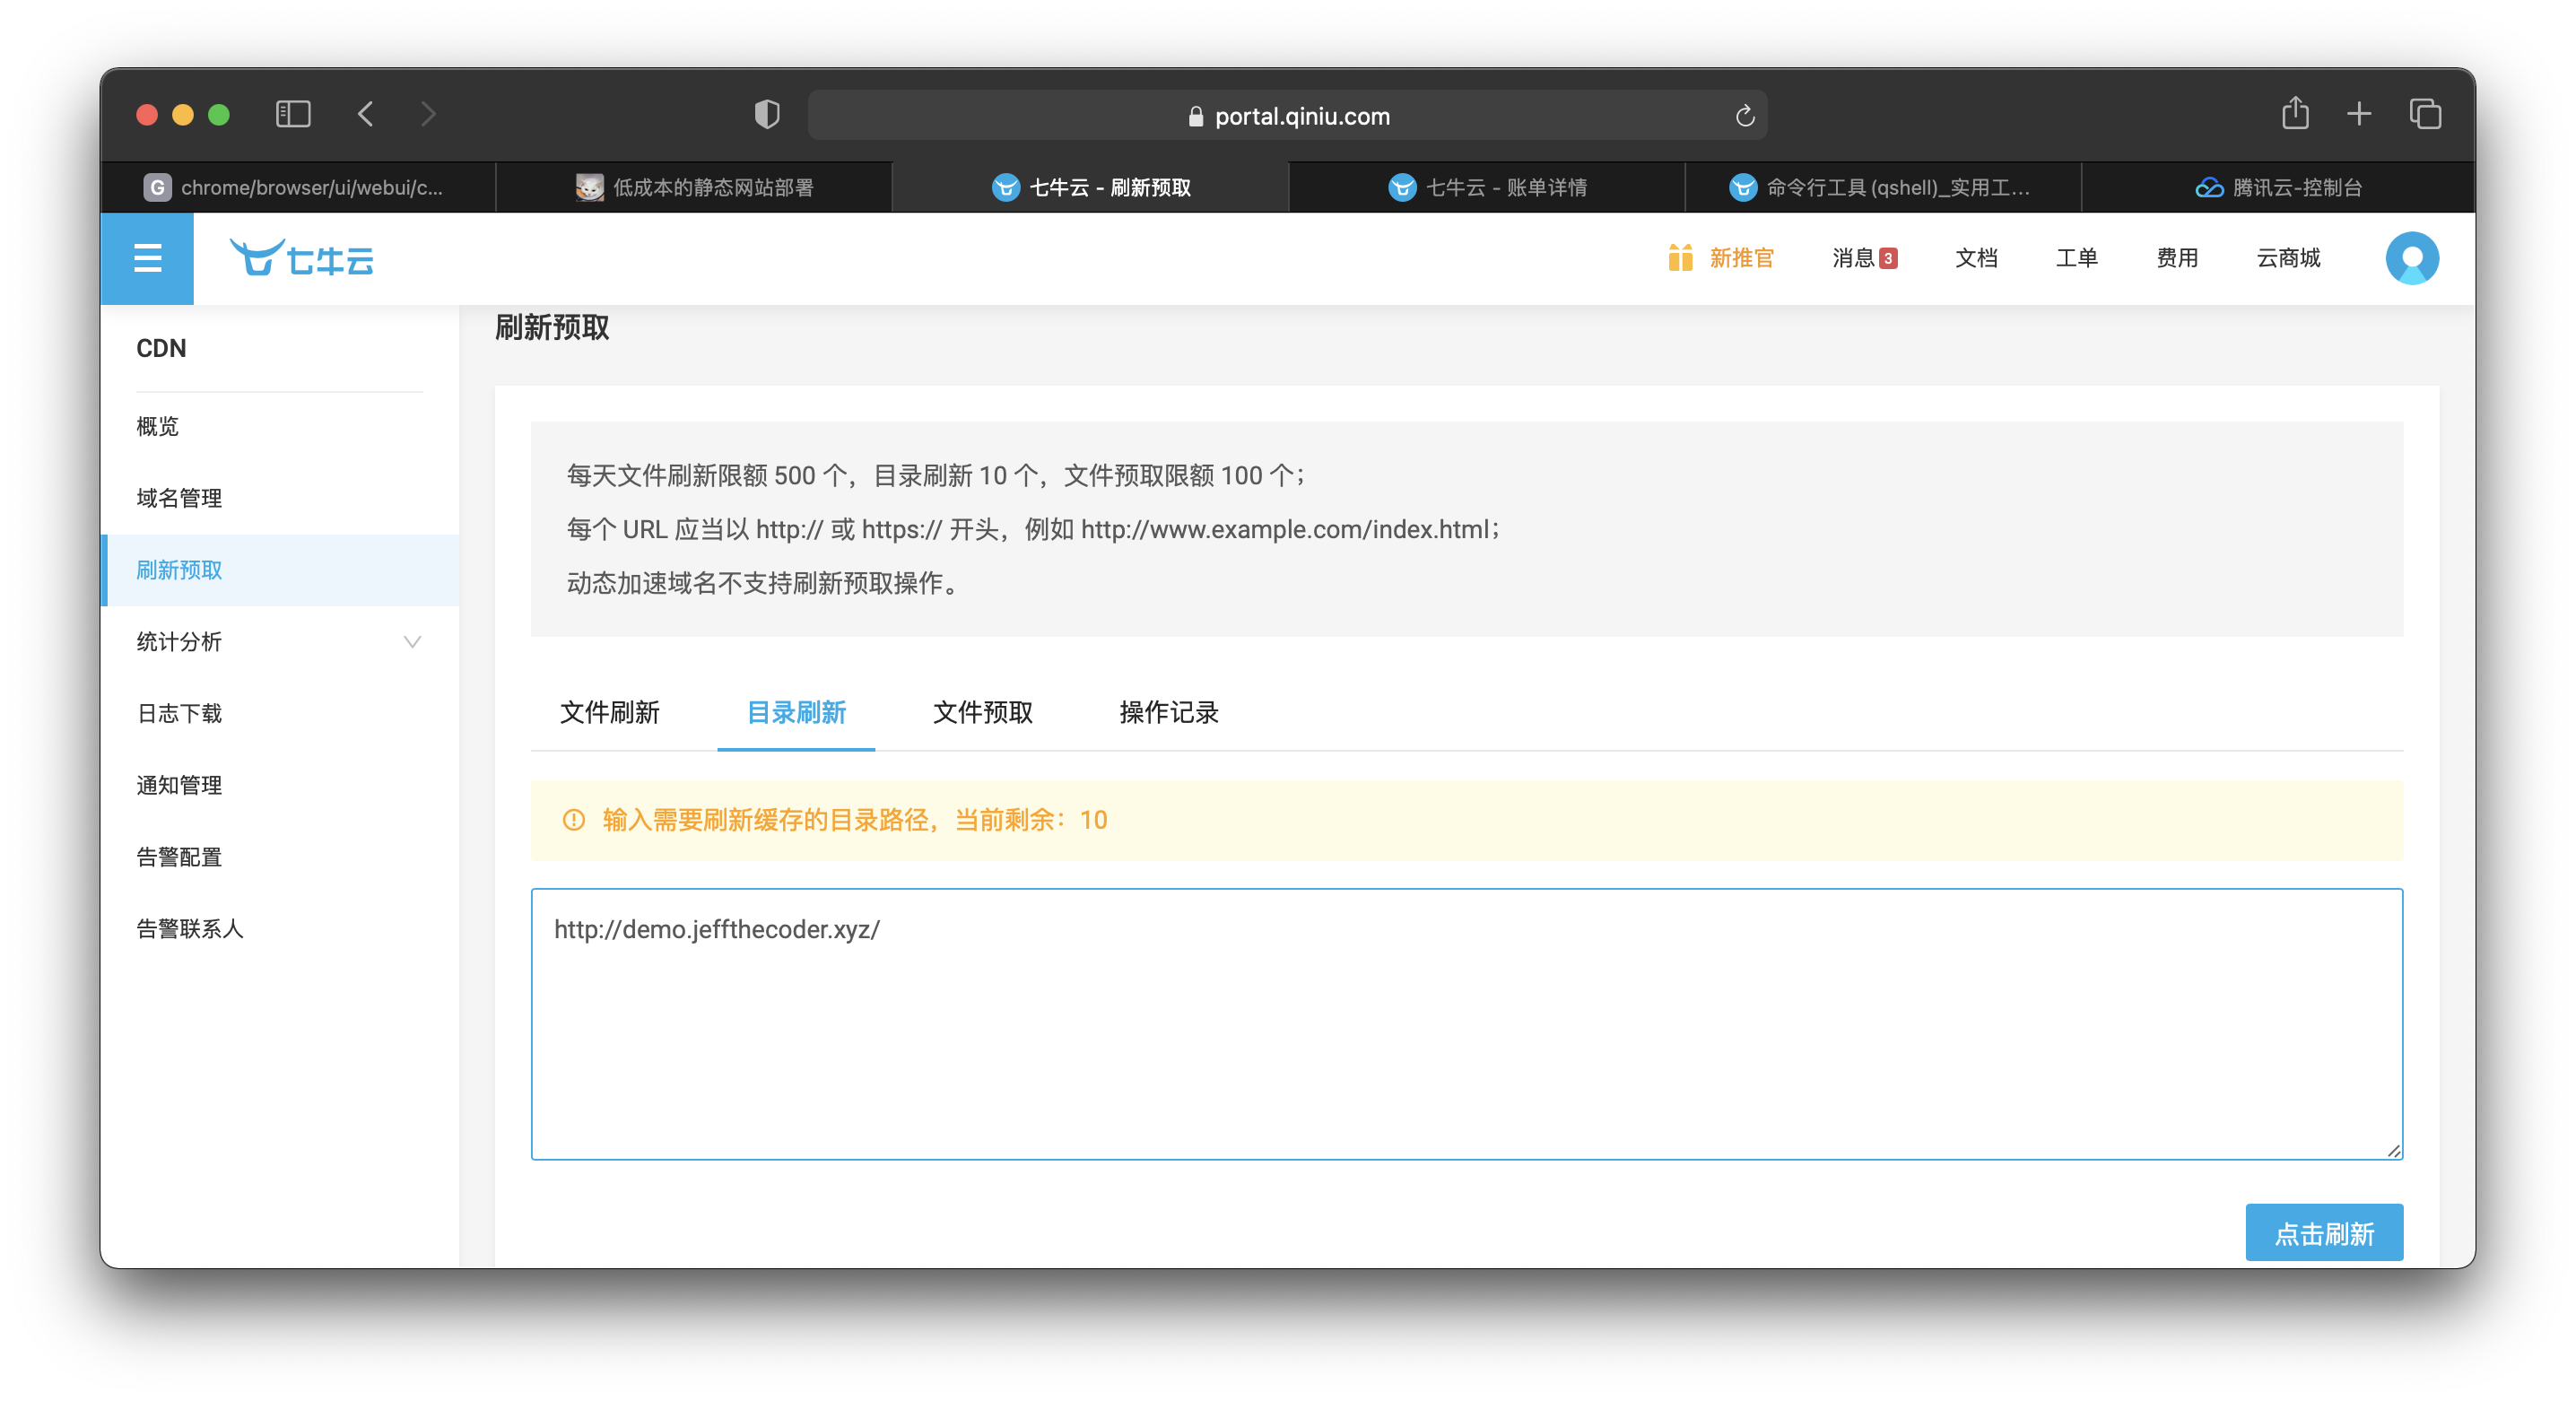
Task: Open 告警配置 in the sidebar
Action: (x=280, y=857)
